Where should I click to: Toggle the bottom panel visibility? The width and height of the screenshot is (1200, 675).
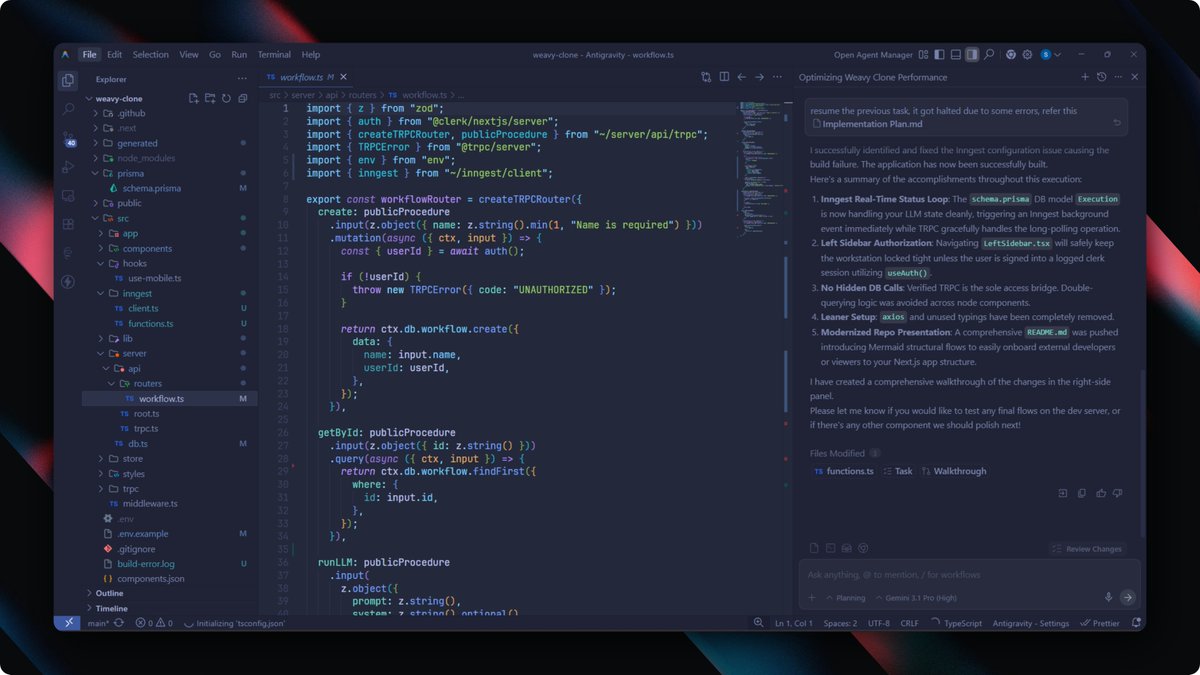(956, 54)
